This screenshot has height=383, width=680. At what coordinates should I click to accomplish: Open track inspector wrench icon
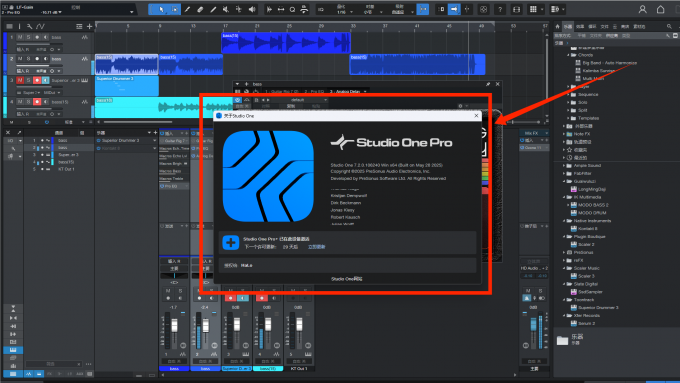click(x=29, y=26)
